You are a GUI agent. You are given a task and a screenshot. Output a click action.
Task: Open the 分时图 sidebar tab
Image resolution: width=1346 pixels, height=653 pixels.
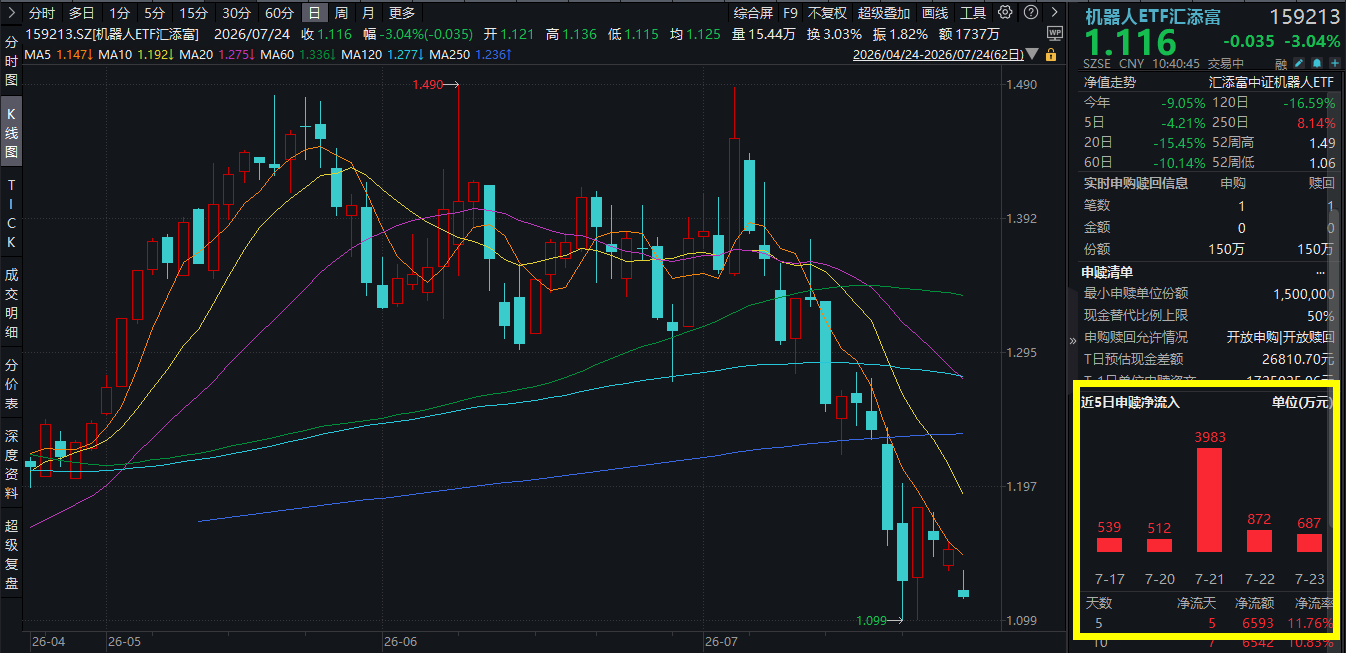[x=11, y=60]
